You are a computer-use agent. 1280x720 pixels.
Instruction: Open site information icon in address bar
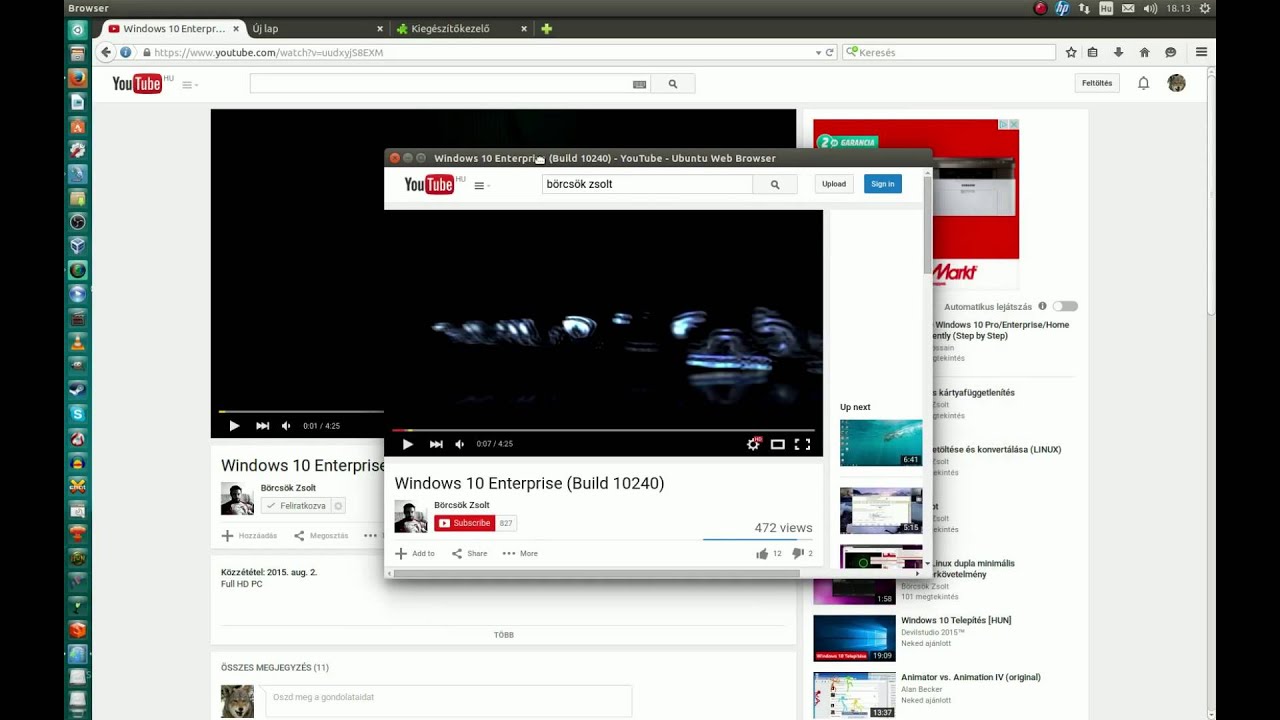click(125, 52)
